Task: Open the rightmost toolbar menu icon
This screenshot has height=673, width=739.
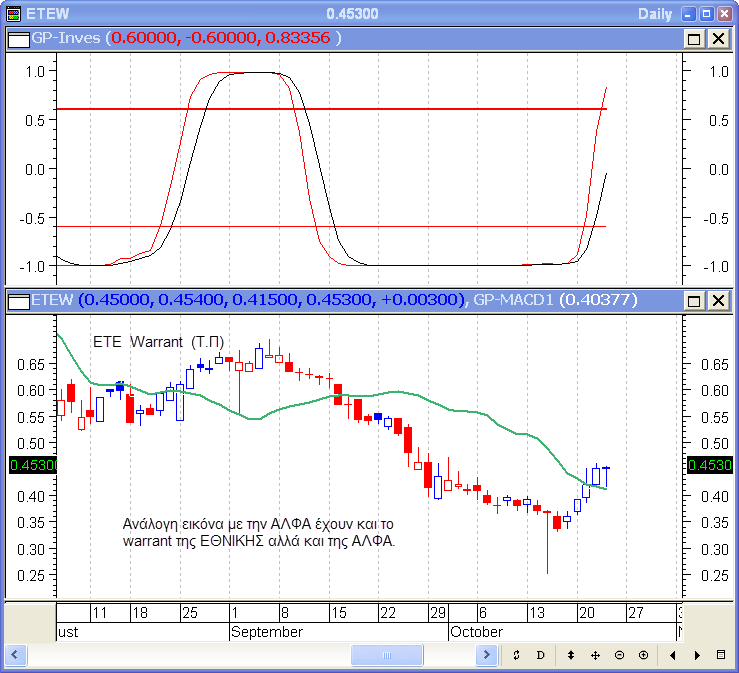Action: tap(721, 655)
